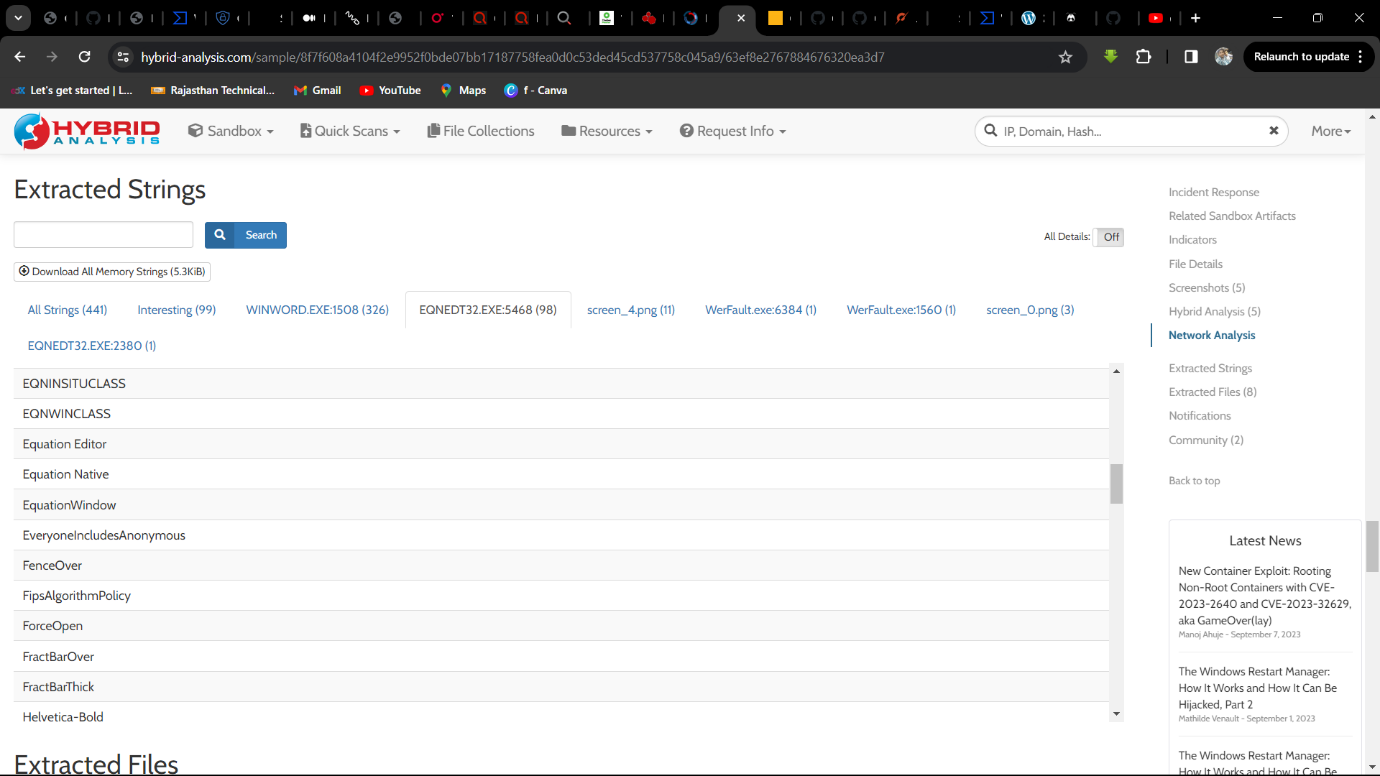The width and height of the screenshot is (1380, 776).
Task: Switch to the Interesting (99) tab
Action: [x=177, y=310]
